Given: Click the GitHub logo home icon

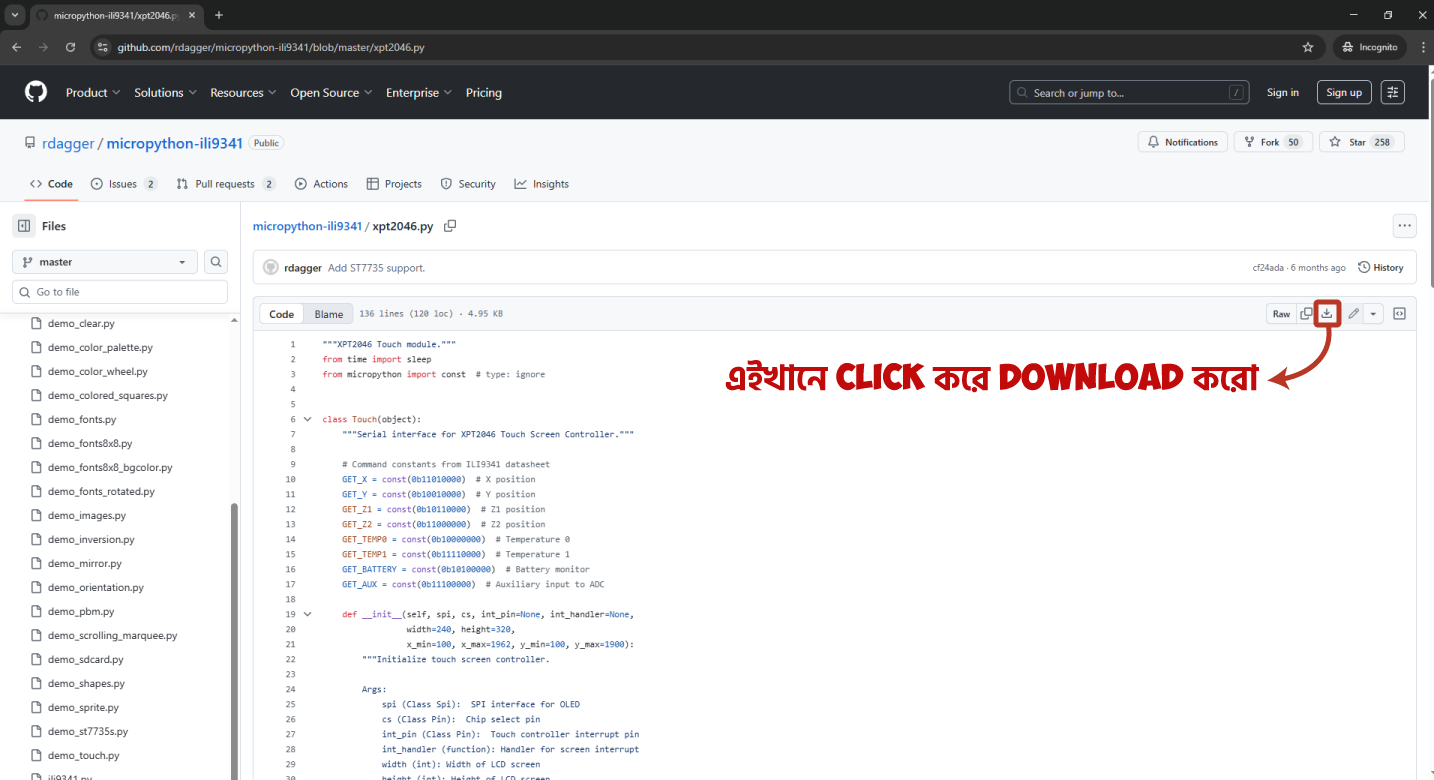Looking at the screenshot, I should pos(36,92).
